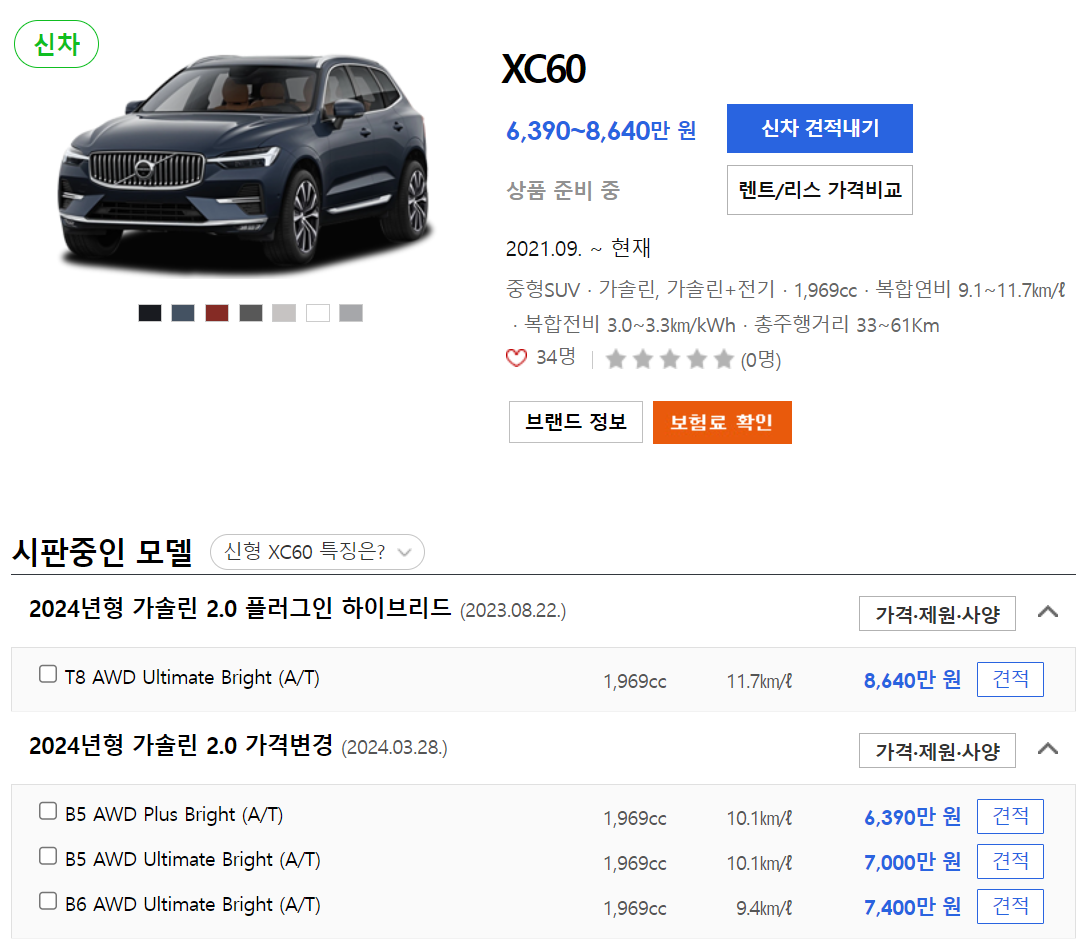Open 브랜드 정보 button
The height and width of the screenshot is (950, 1087).
click(575, 422)
